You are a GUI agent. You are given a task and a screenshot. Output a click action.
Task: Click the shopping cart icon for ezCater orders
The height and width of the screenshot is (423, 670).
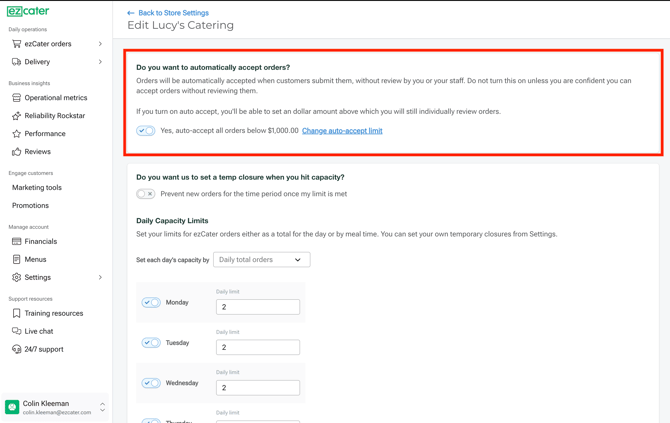coord(16,44)
